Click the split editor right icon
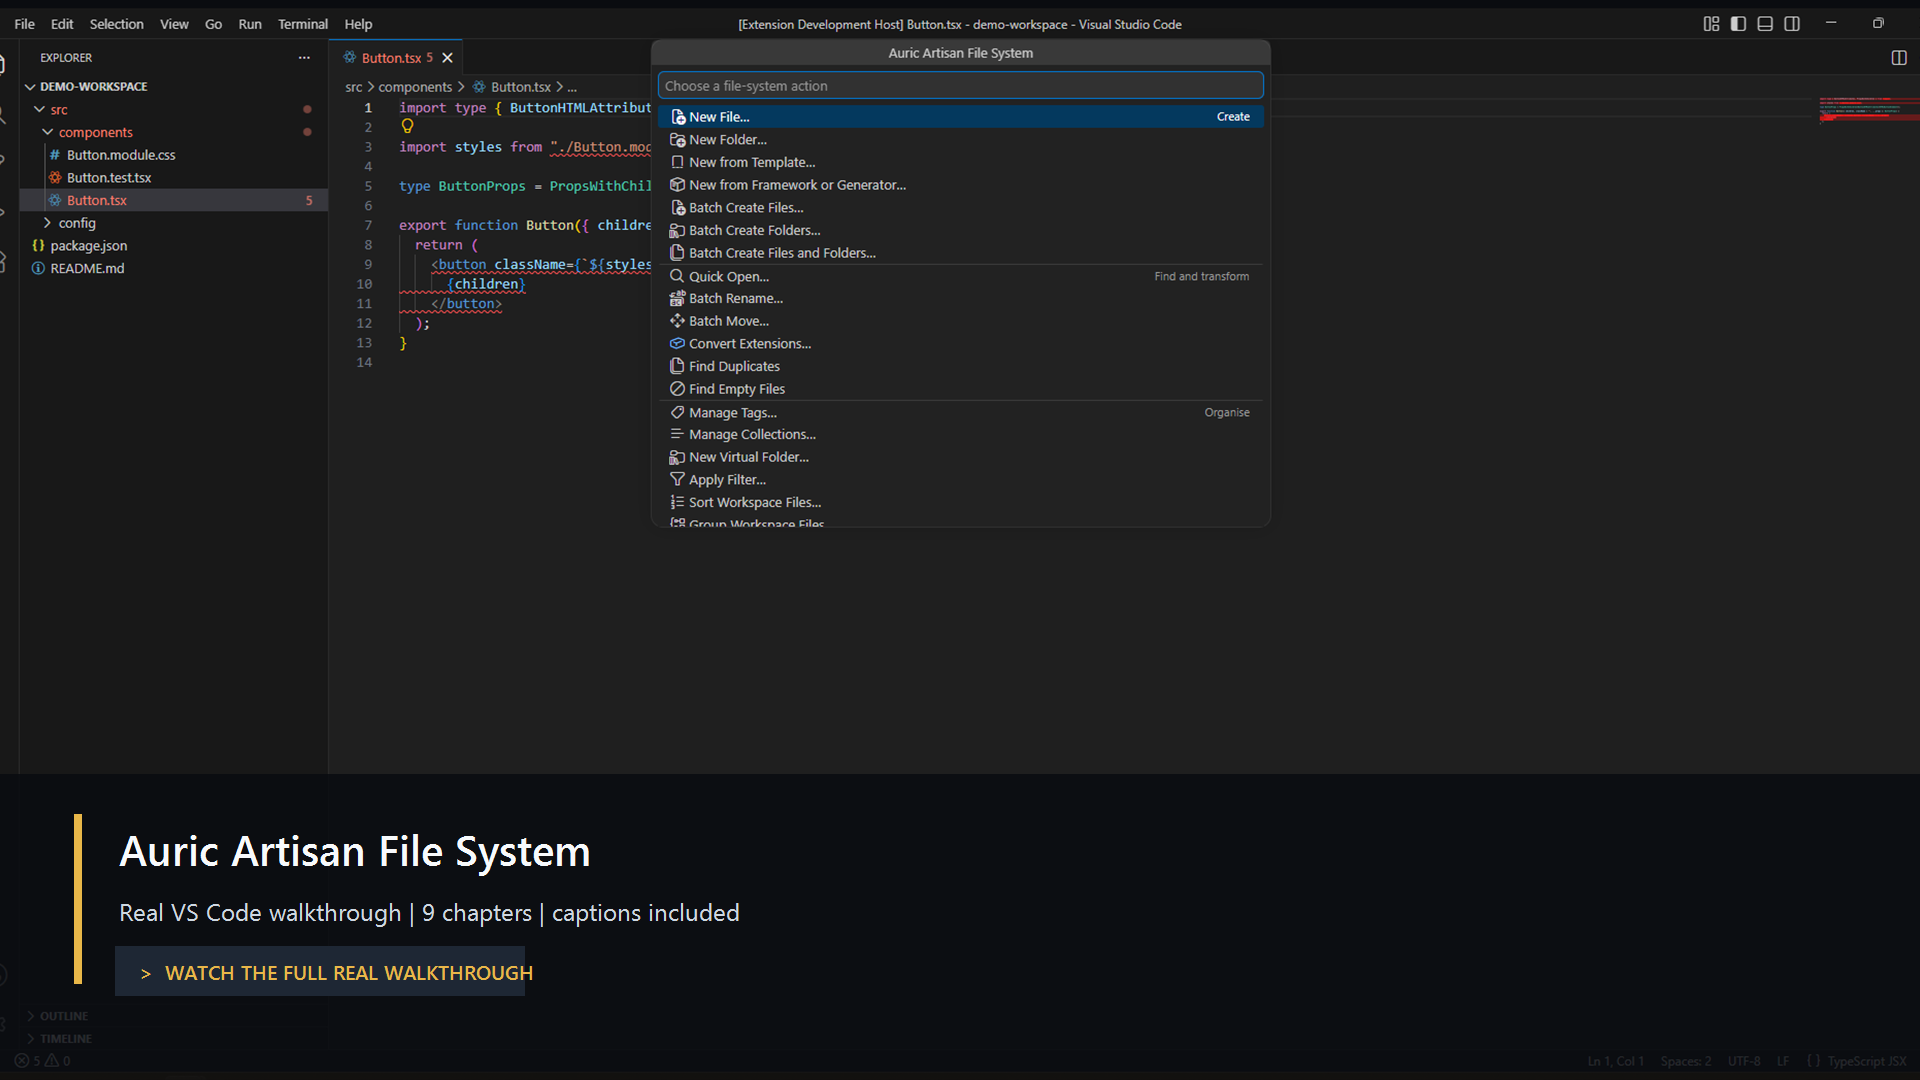 (x=1899, y=58)
